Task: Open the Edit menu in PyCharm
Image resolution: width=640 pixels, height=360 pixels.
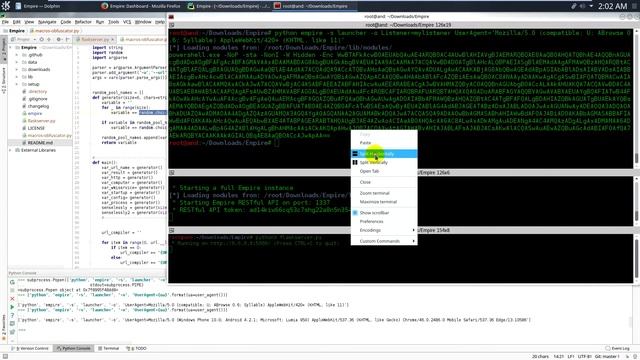Action: coord(17,22)
